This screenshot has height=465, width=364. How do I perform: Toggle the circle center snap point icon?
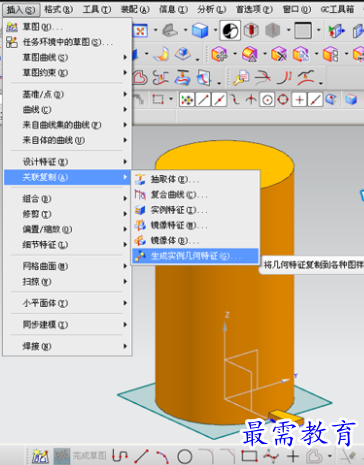point(267,99)
